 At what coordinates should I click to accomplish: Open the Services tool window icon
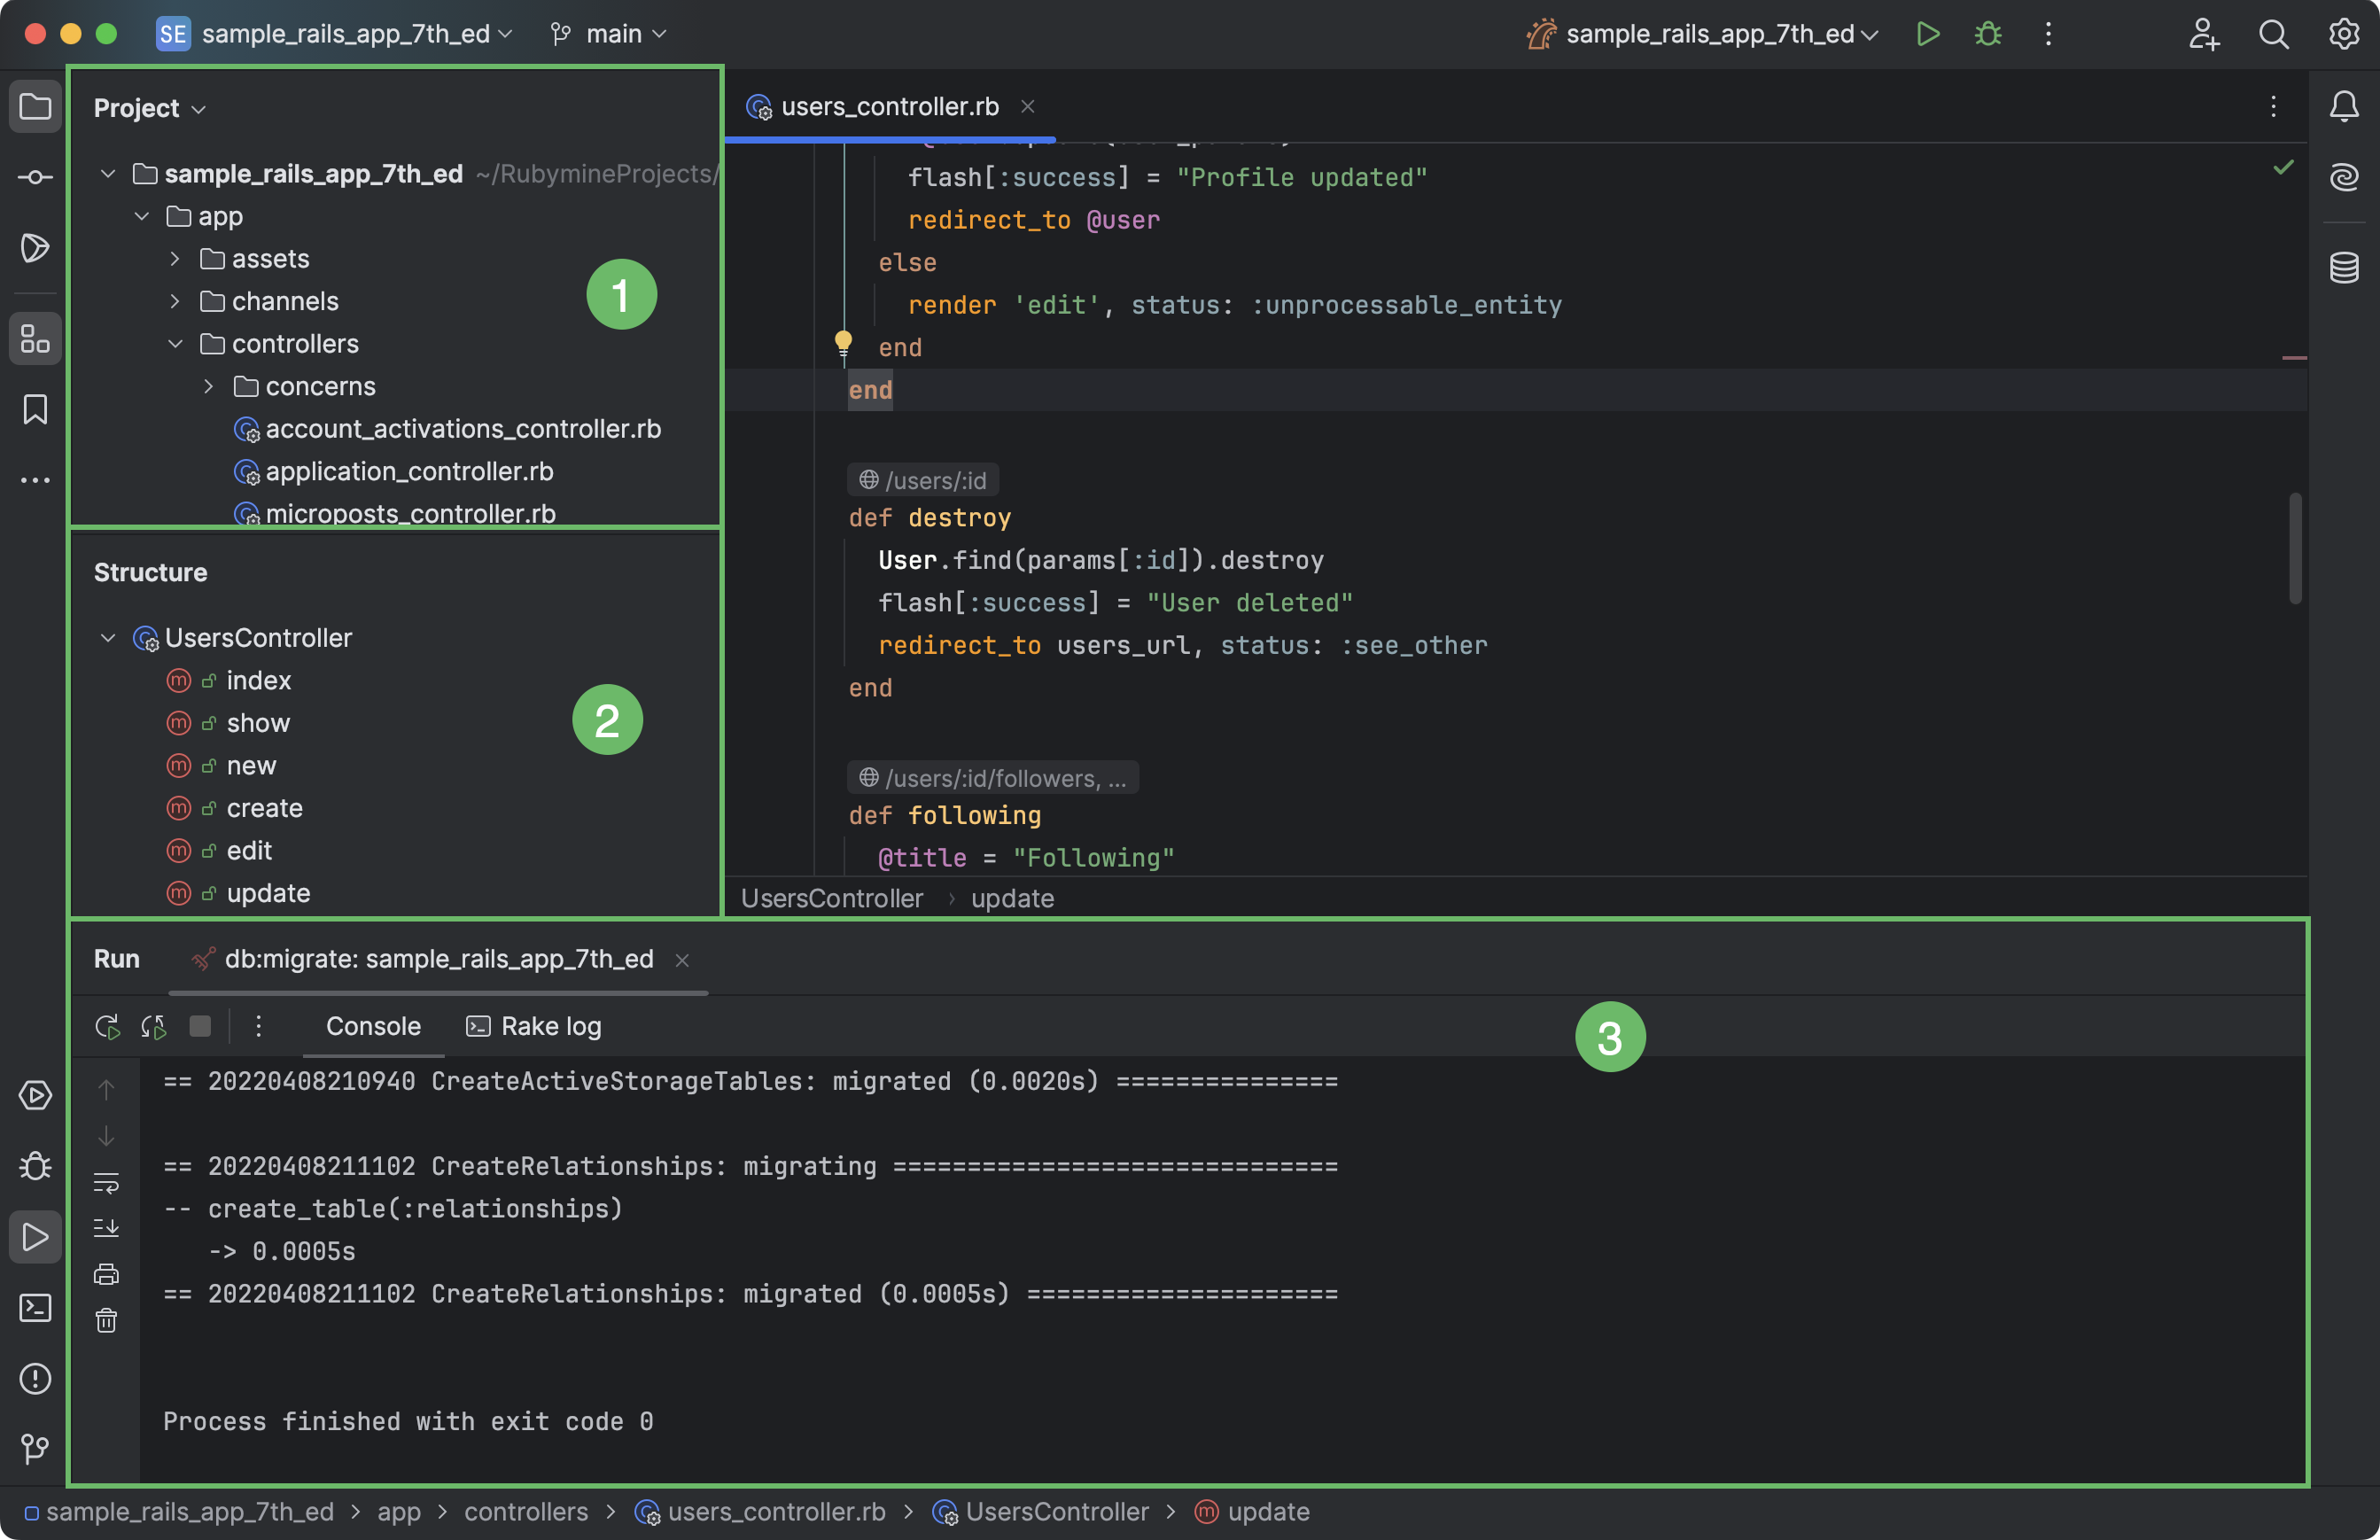[x=35, y=1095]
